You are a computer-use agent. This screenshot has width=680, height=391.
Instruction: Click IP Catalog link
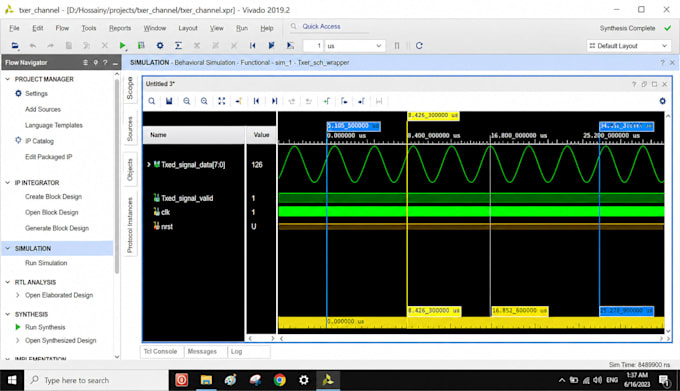coord(39,141)
